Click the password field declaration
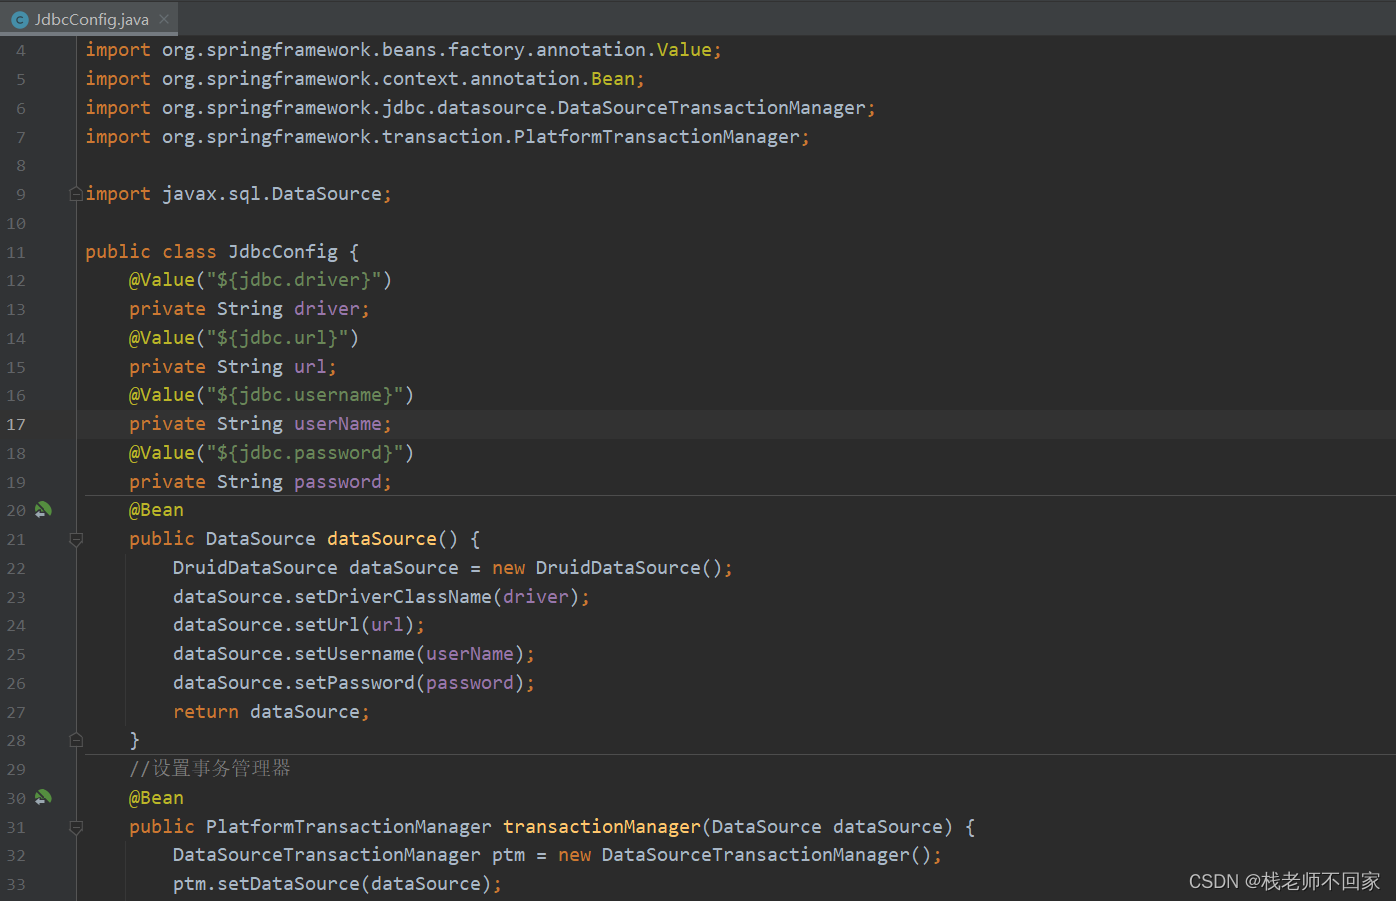1396x901 pixels. coord(260,482)
